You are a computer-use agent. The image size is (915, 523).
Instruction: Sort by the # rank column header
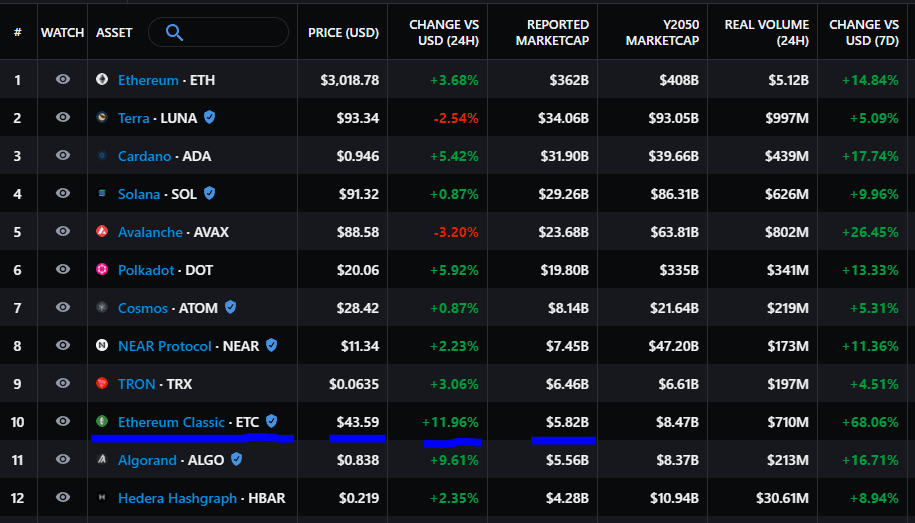(x=18, y=33)
